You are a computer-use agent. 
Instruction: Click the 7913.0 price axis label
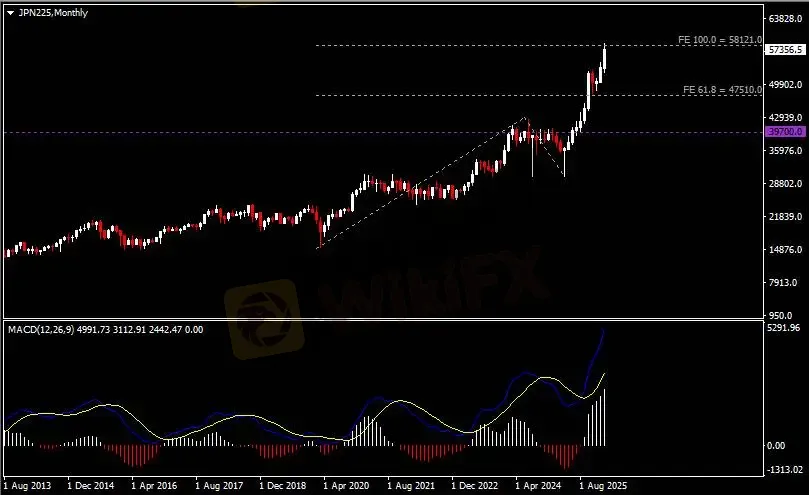[x=783, y=283]
